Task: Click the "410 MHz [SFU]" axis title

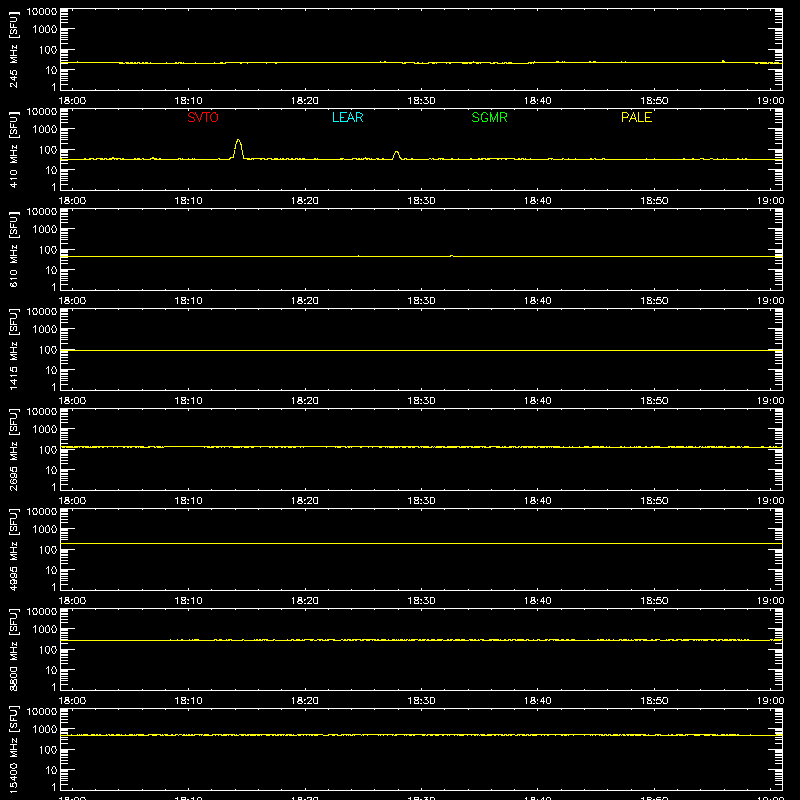Action: 13,149
